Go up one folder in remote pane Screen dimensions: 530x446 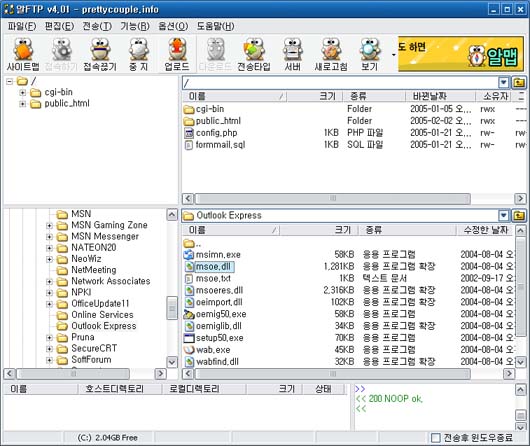[519, 83]
